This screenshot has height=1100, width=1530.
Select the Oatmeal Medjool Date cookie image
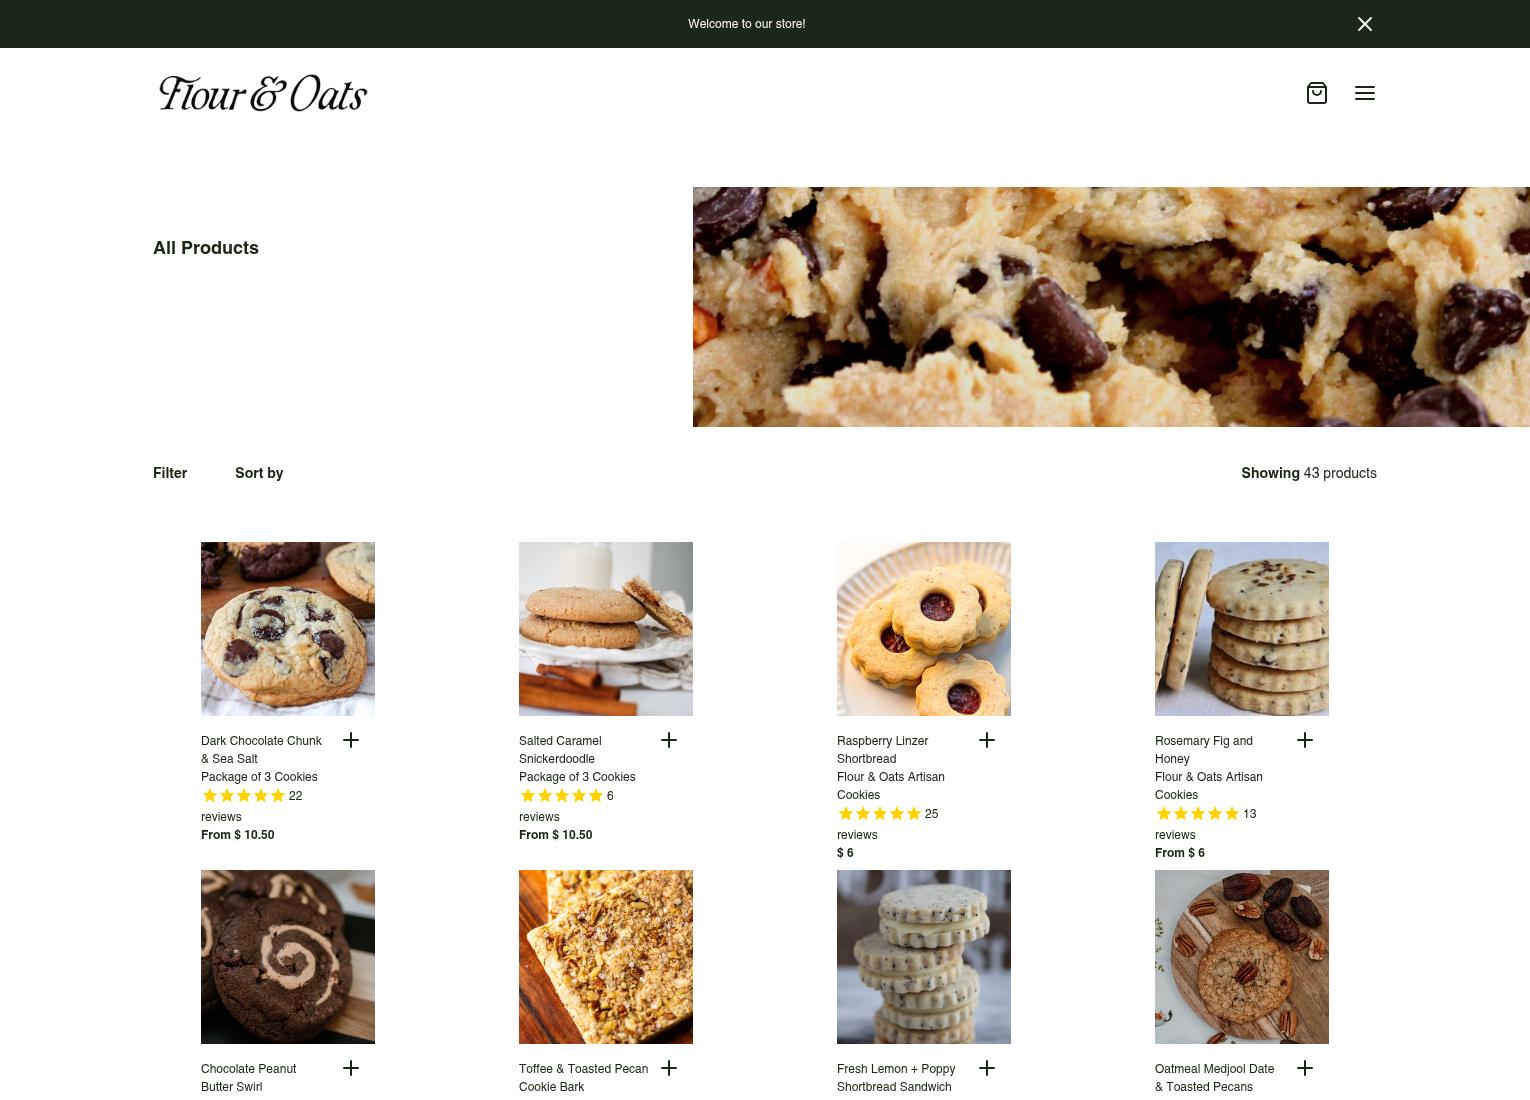(x=1242, y=957)
